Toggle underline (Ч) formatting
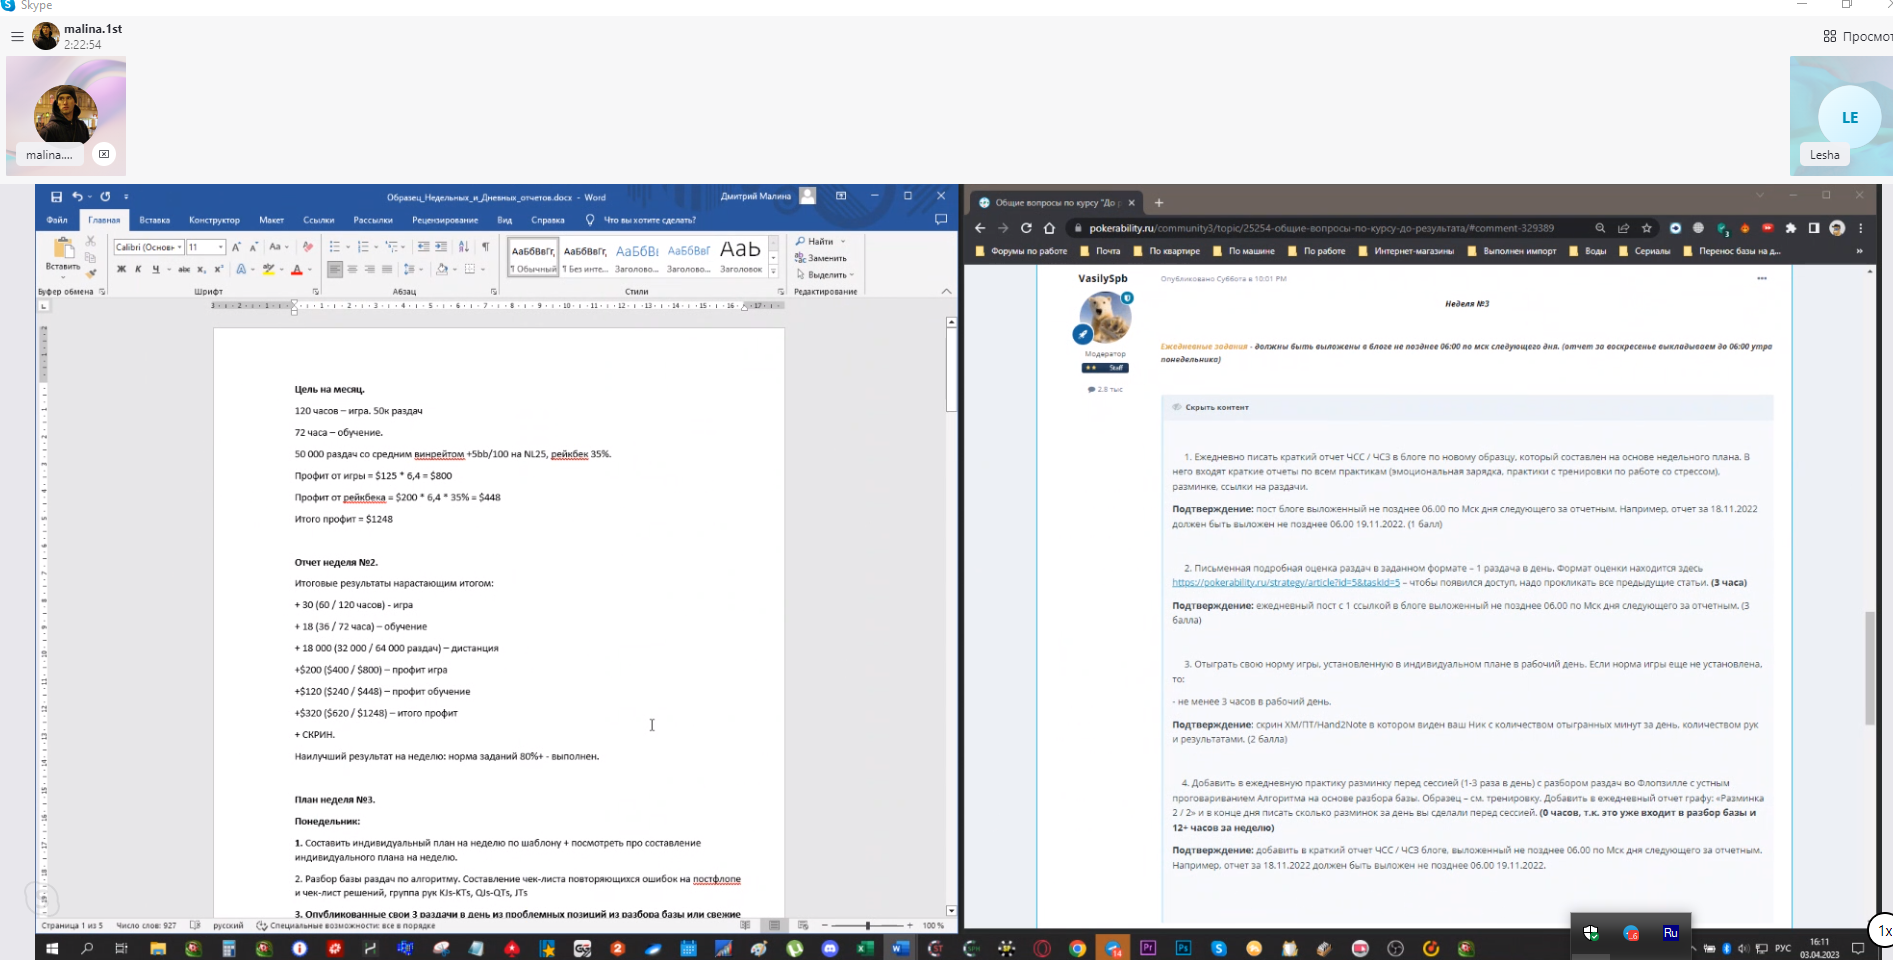 [x=155, y=269]
